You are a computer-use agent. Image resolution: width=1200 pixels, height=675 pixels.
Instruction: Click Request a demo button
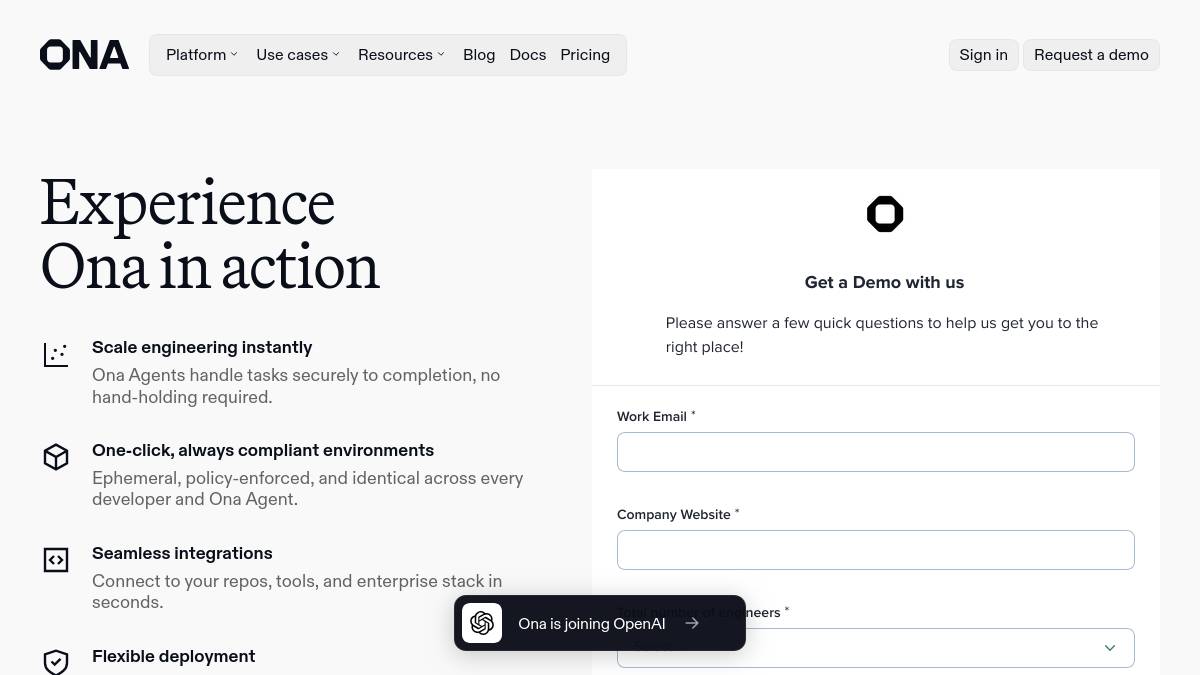pyautogui.click(x=1091, y=55)
